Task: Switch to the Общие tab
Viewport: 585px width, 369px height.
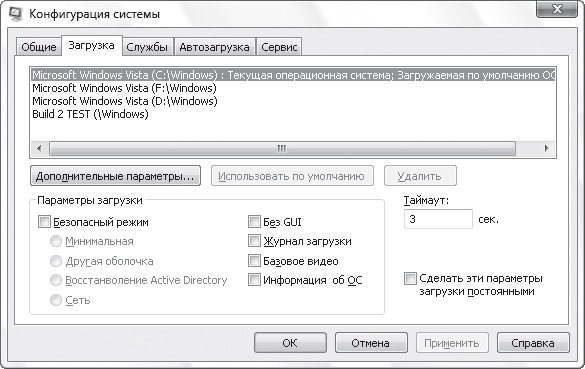Action: tap(39, 47)
